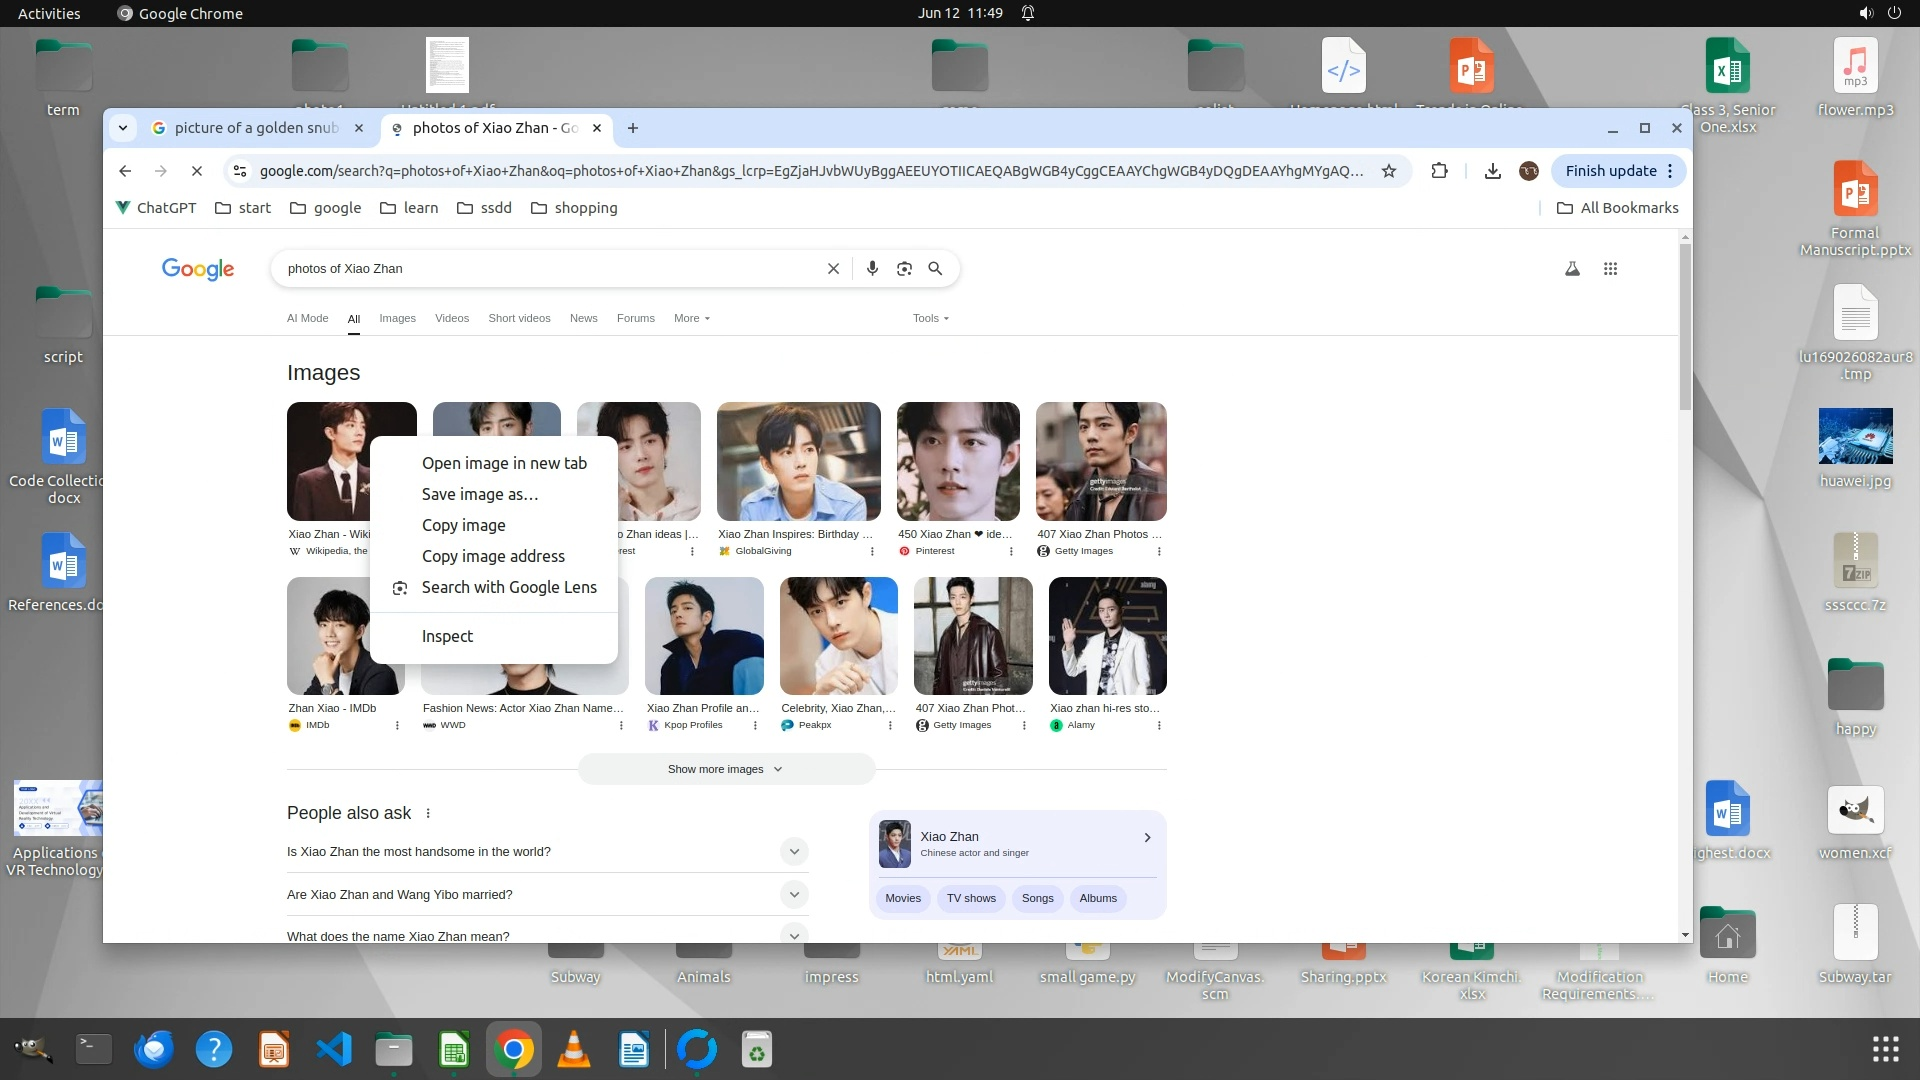
Task: Open the Getty Images 407 Xiao Zhan Photos thumbnail
Action: 1101,461
